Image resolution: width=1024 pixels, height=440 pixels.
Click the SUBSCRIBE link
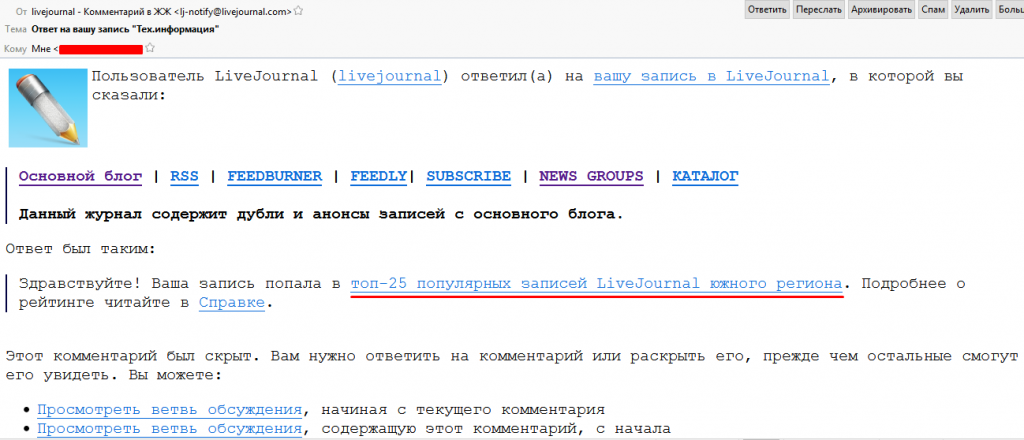(468, 176)
